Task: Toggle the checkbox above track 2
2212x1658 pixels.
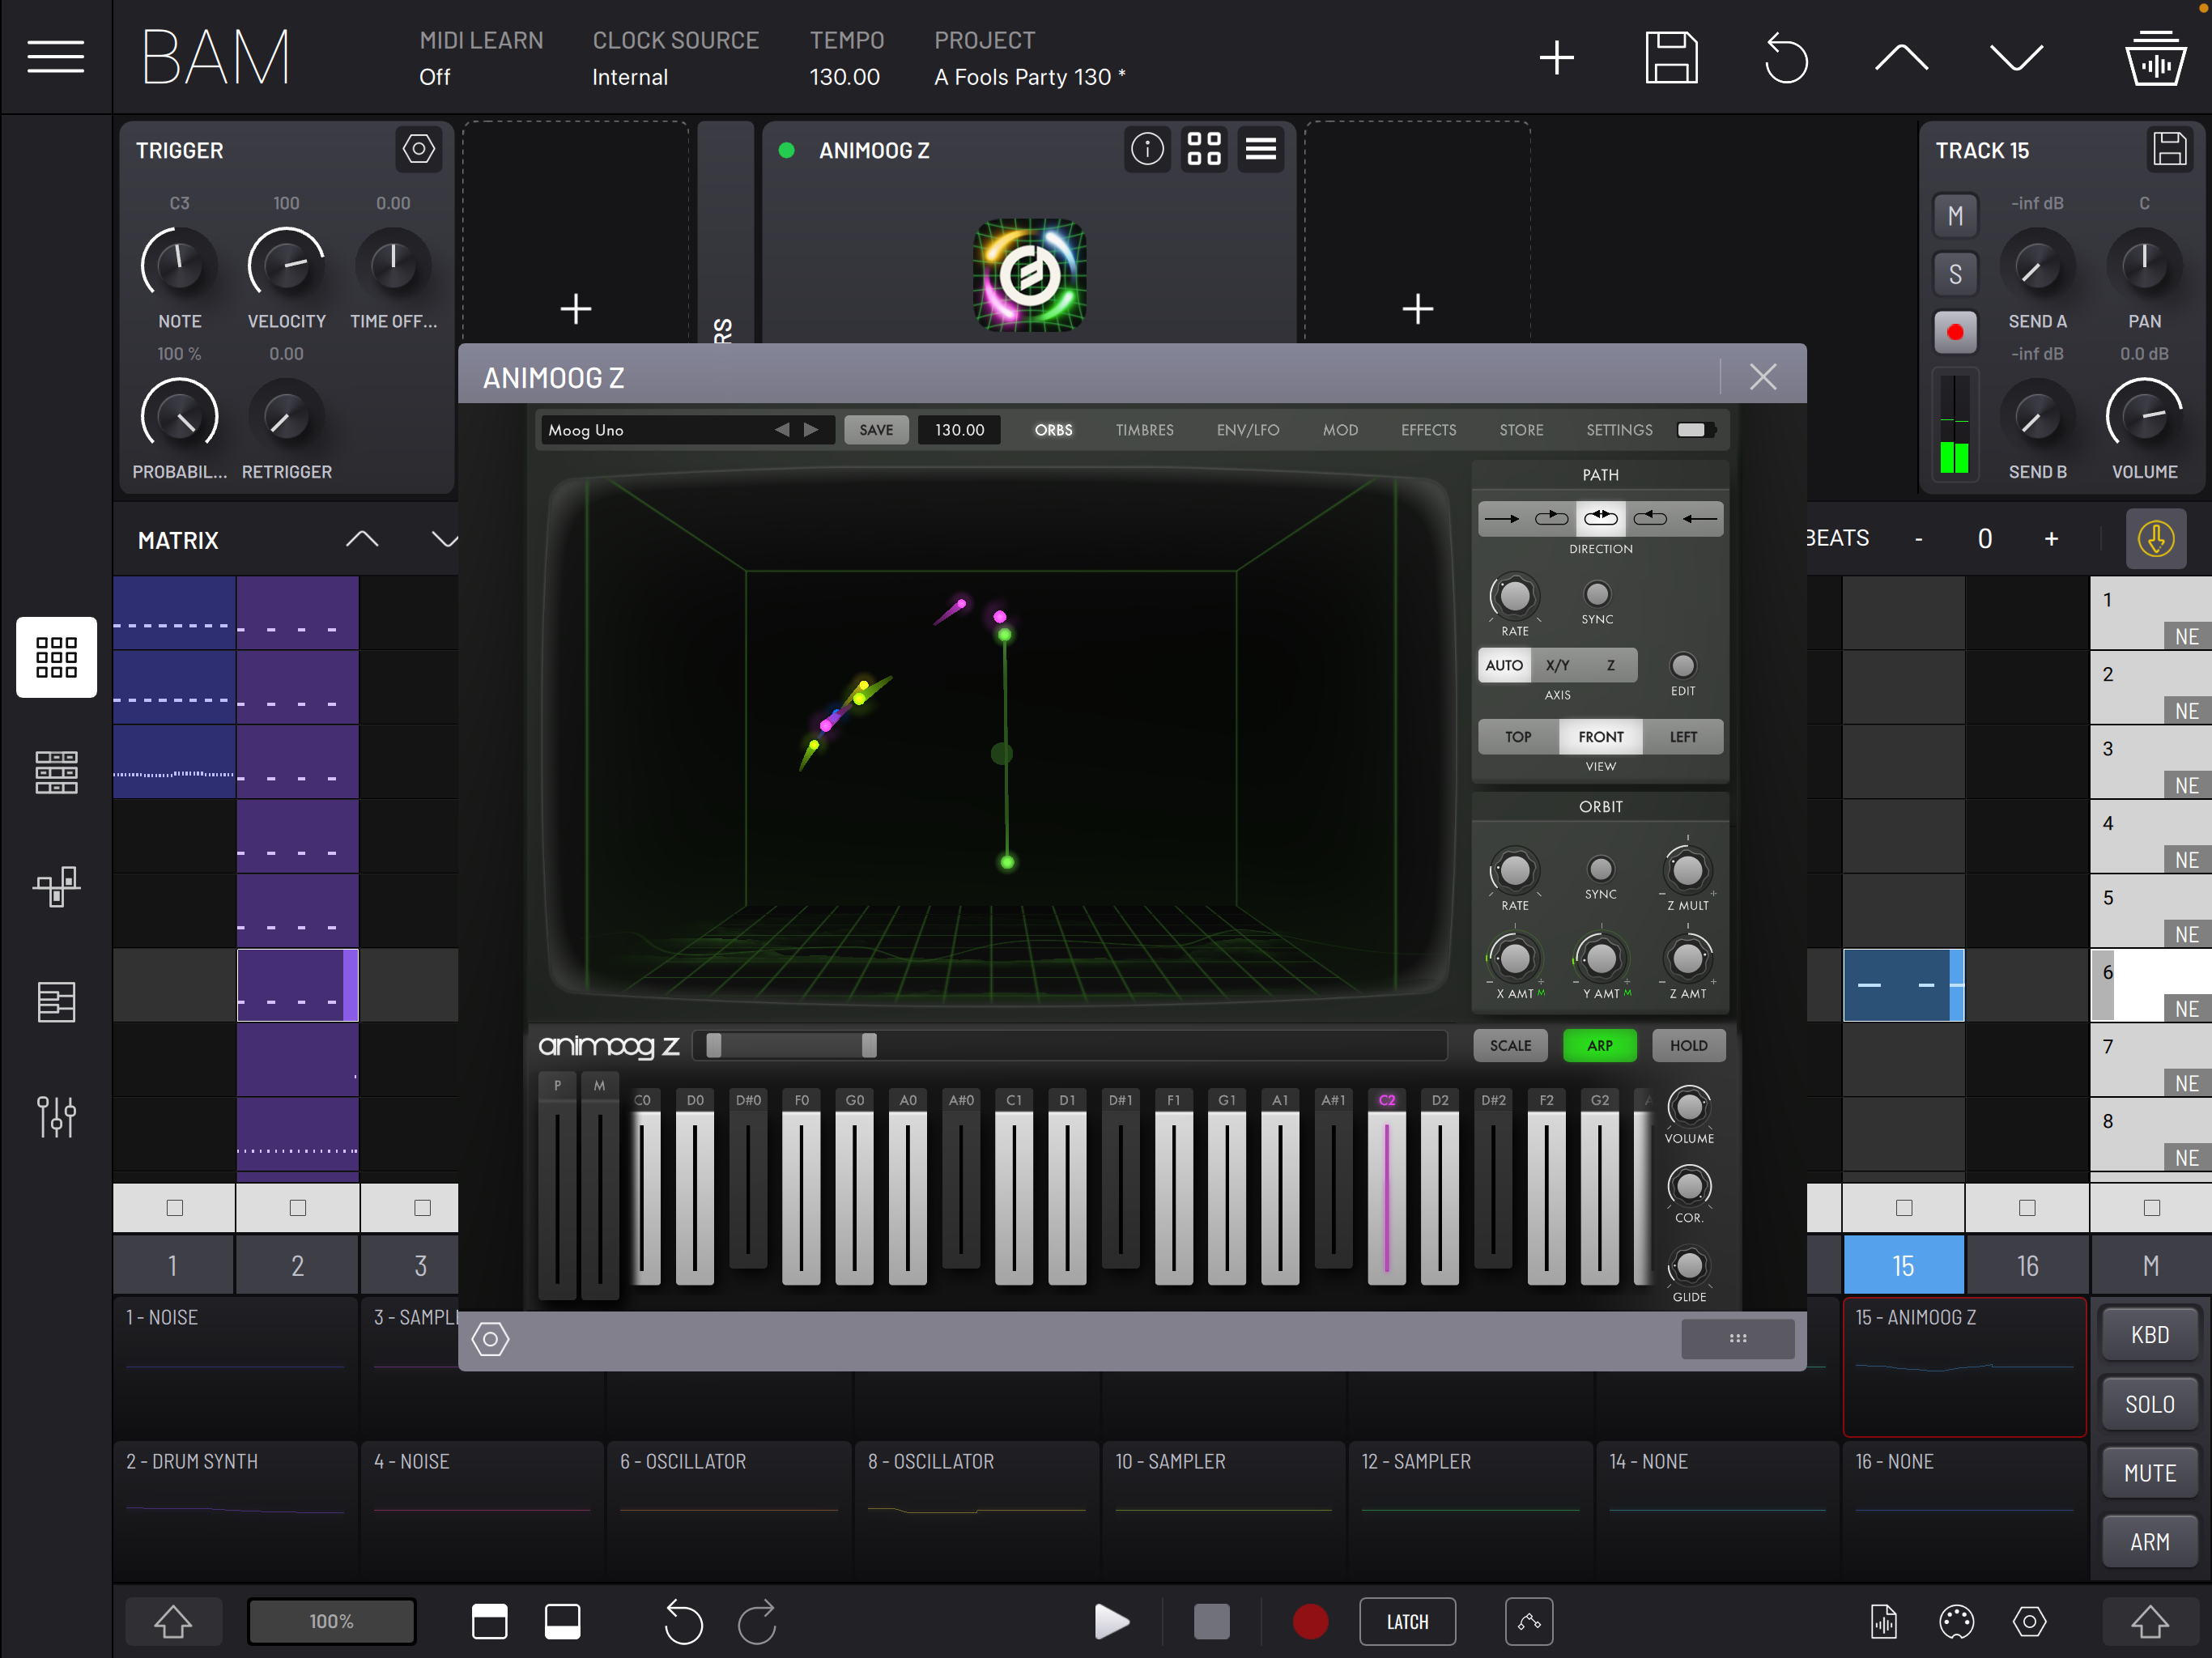Action: (297, 1208)
